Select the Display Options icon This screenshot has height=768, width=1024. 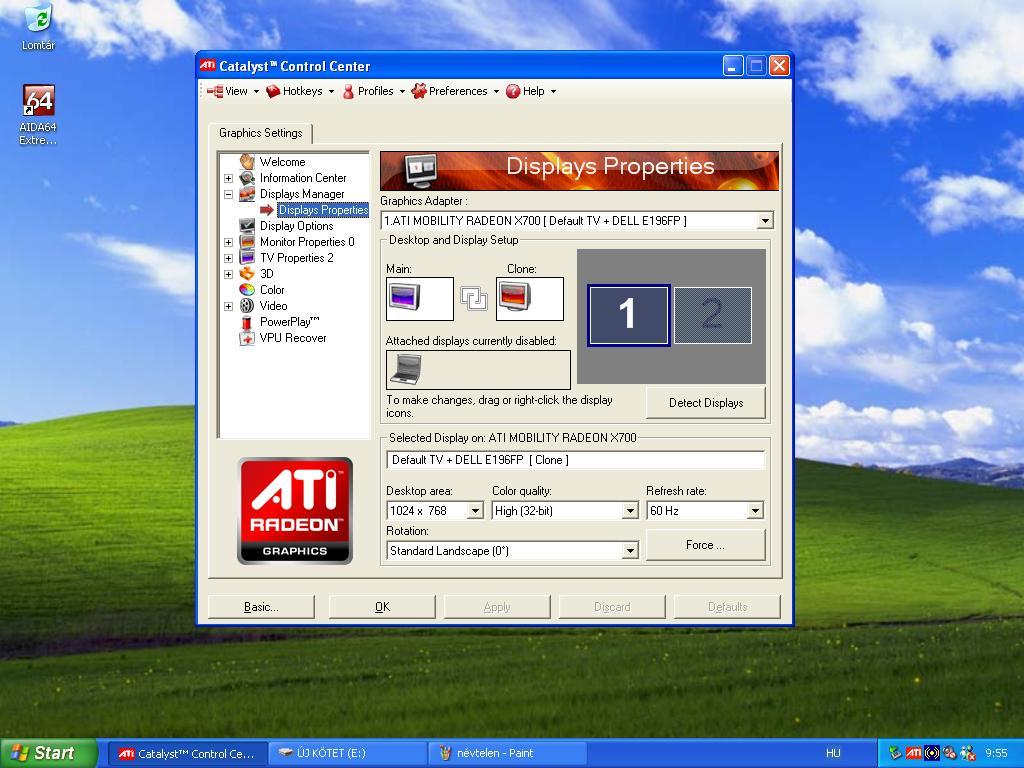(247, 226)
